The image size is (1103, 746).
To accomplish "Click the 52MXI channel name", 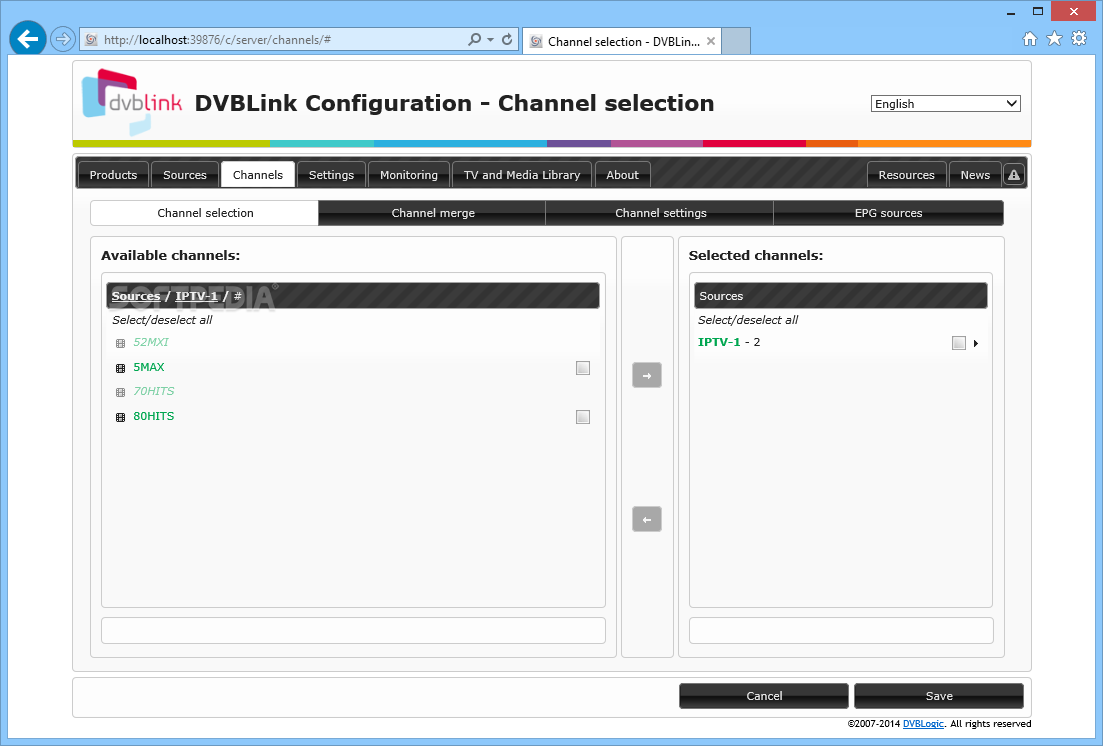I will pyautogui.click(x=151, y=342).
